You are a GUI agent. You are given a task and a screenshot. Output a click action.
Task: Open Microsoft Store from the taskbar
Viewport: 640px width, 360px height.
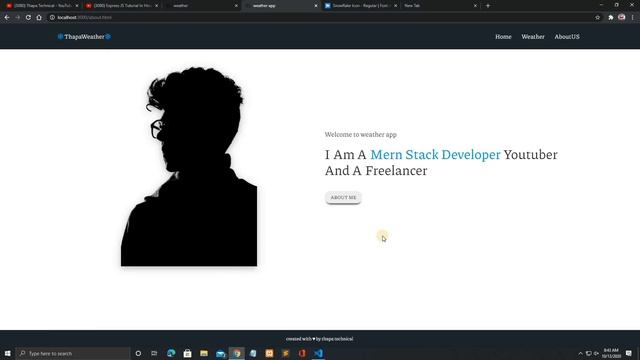pos(187,353)
